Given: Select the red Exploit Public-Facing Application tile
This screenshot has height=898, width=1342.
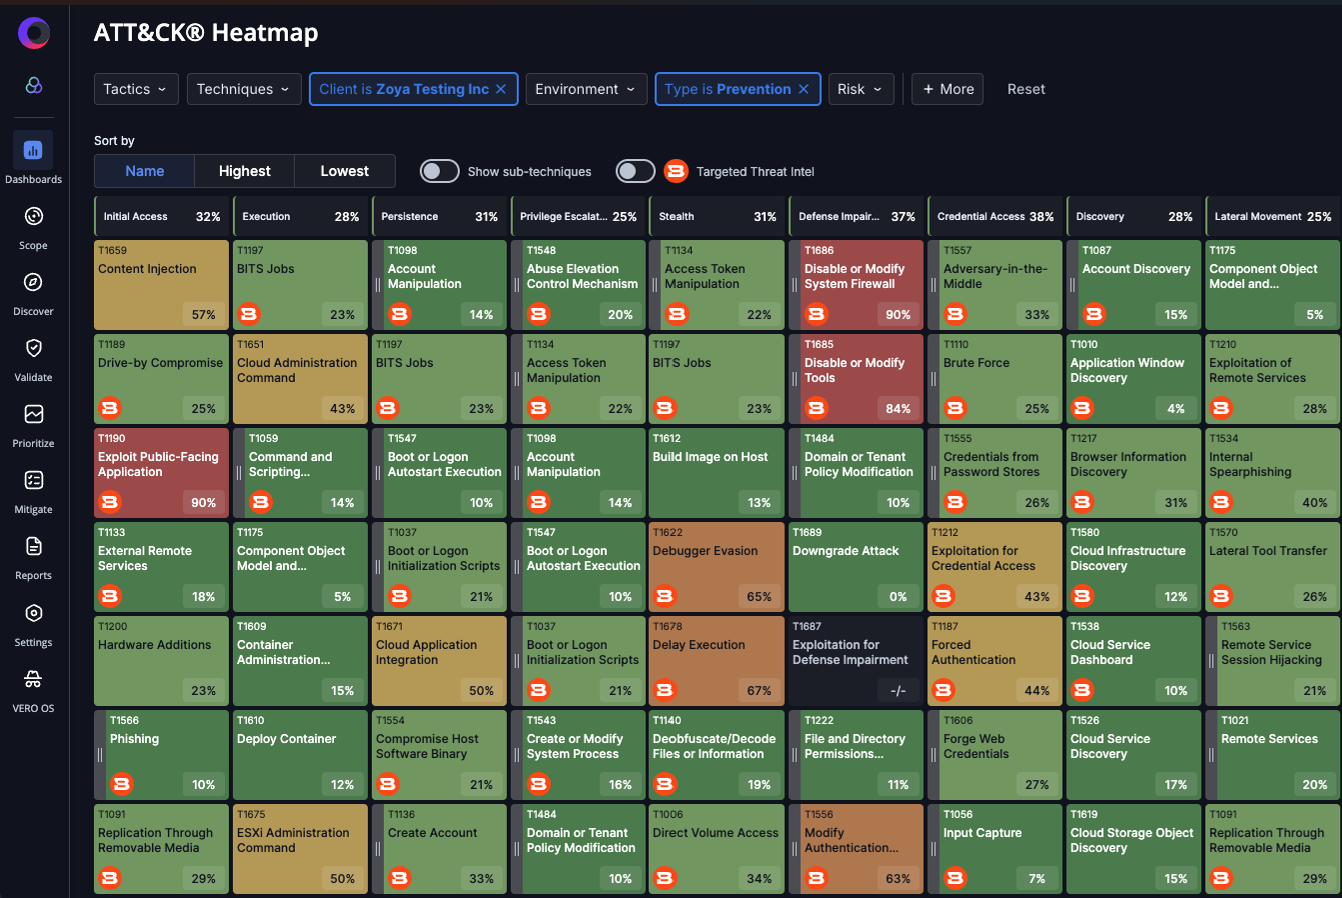Looking at the screenshot, I should click(x=161, y=472).
